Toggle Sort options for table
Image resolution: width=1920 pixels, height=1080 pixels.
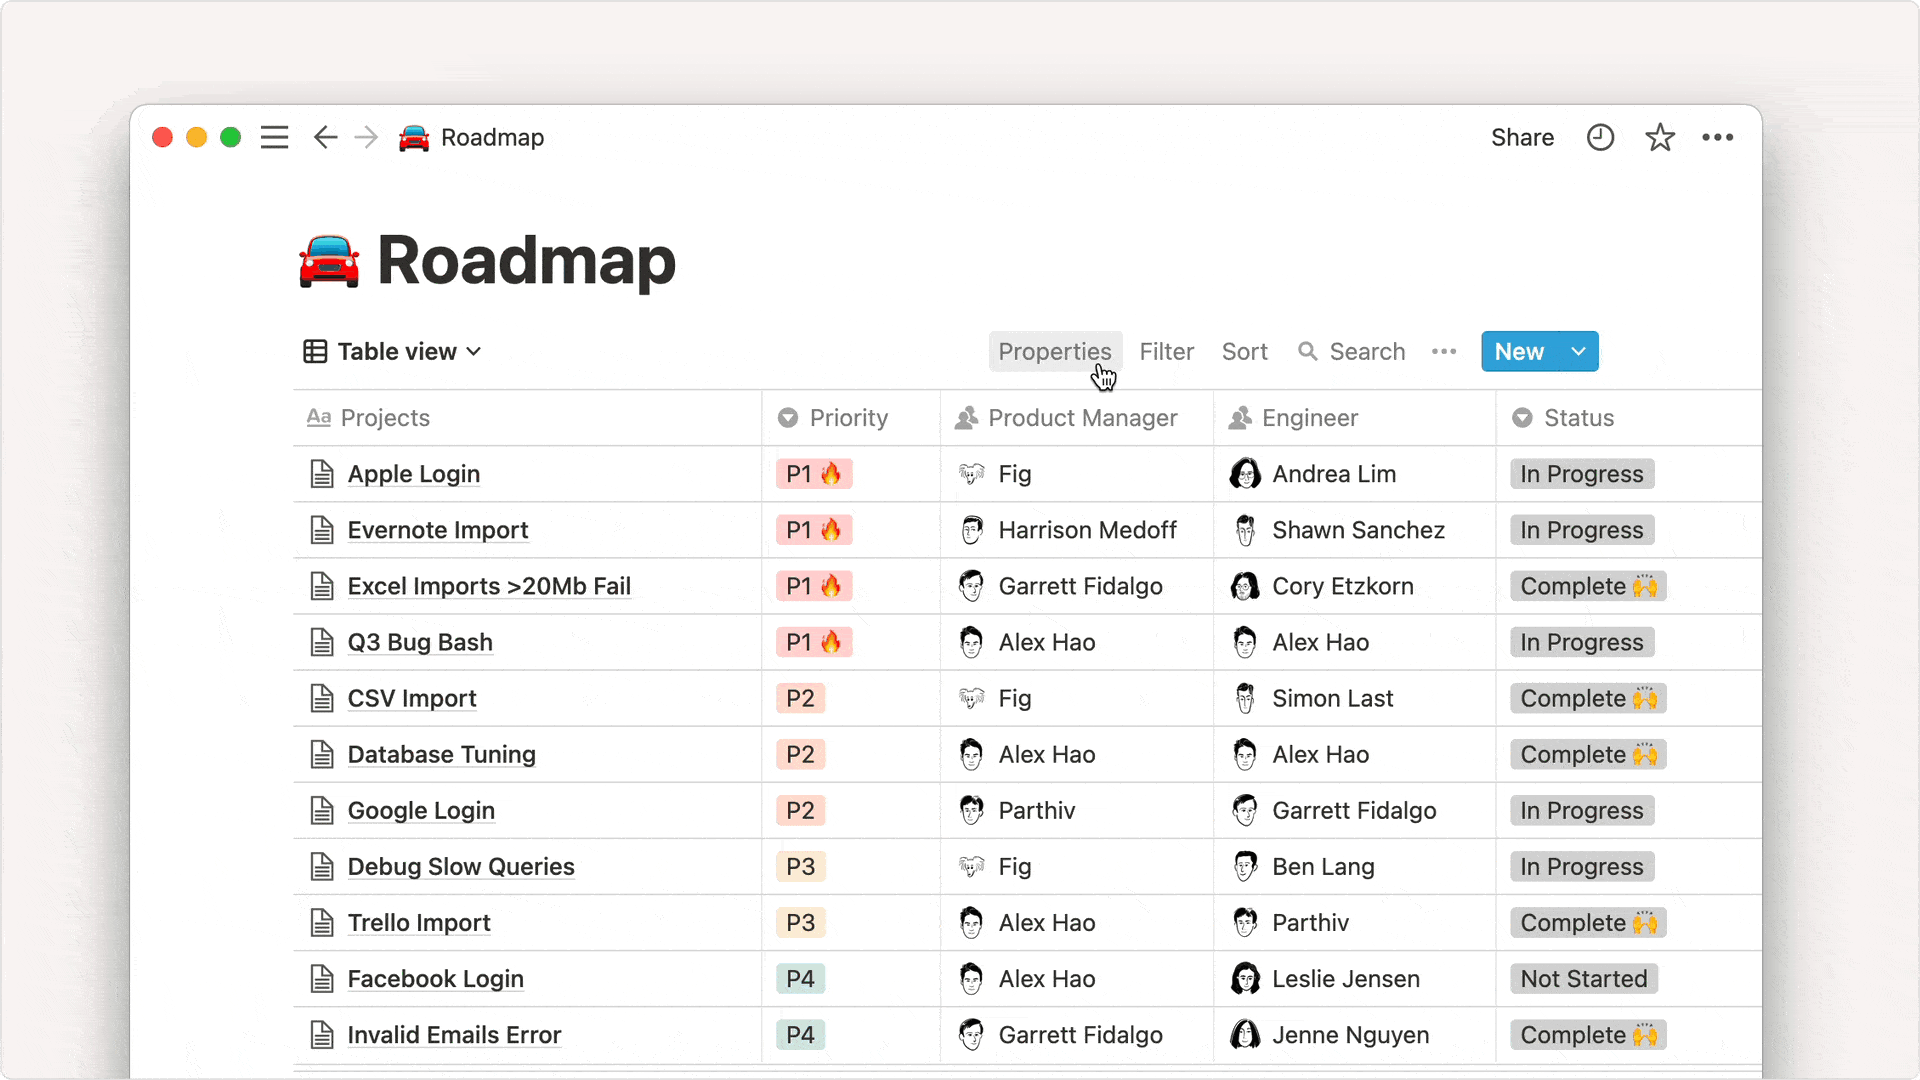tap(1244, 349)
